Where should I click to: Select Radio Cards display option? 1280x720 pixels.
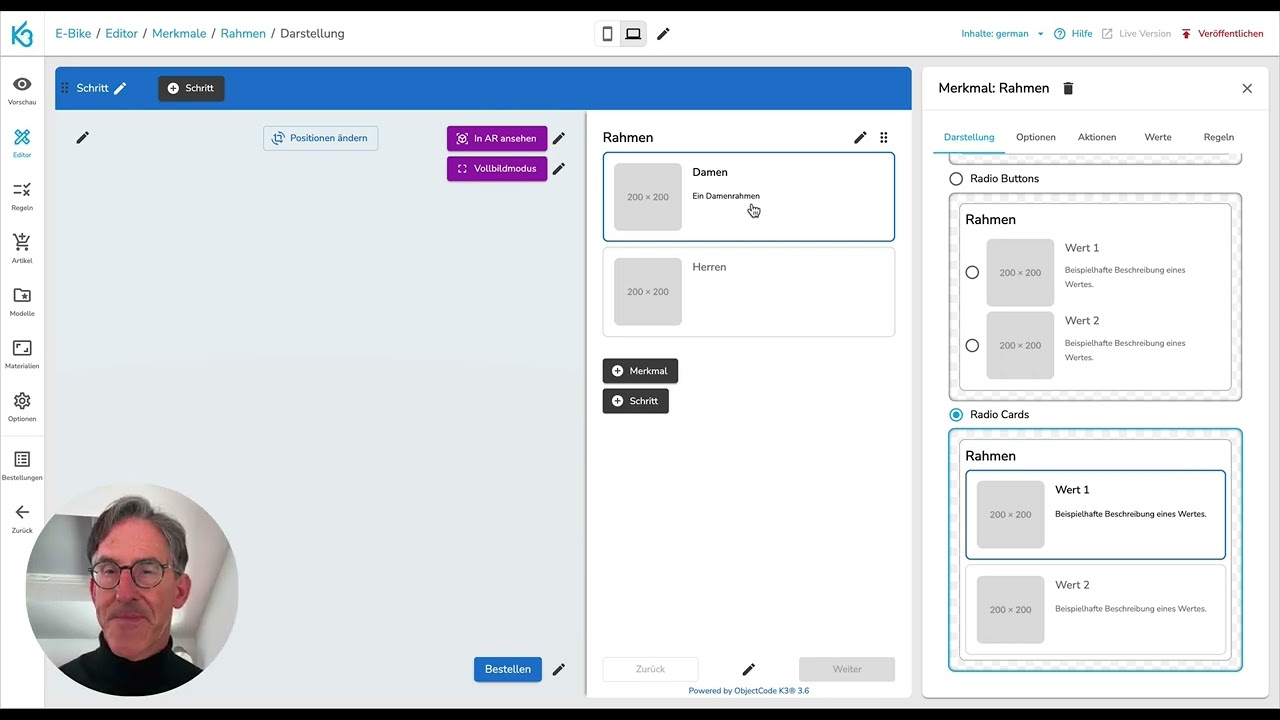(956, 415)
